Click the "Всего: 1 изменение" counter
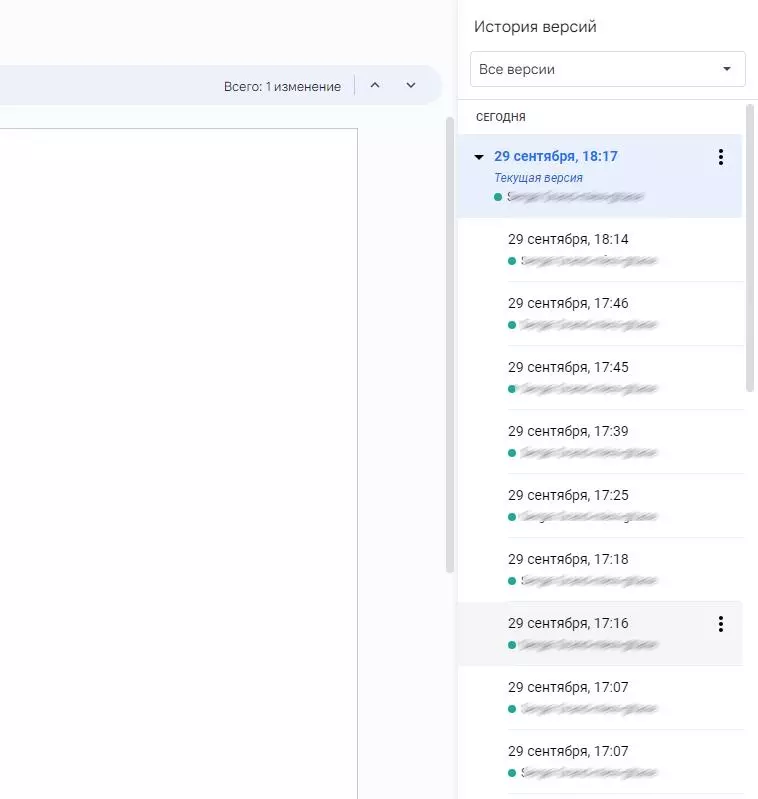 (282, 87)
